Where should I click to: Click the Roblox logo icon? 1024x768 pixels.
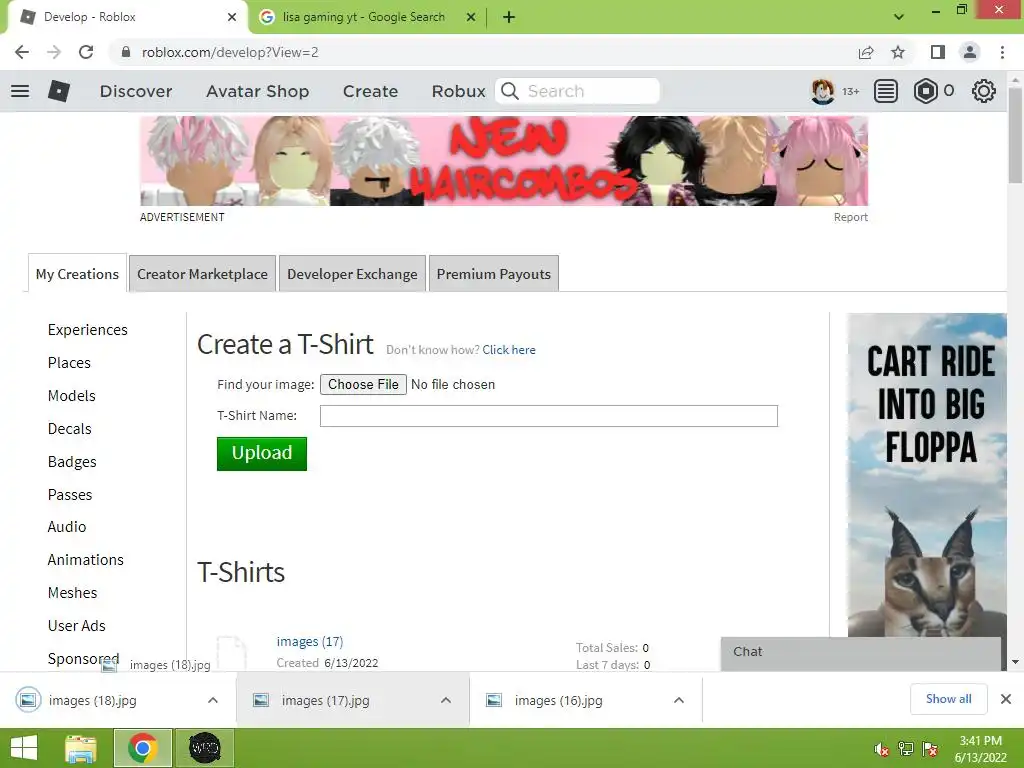(x=59, y=91)
